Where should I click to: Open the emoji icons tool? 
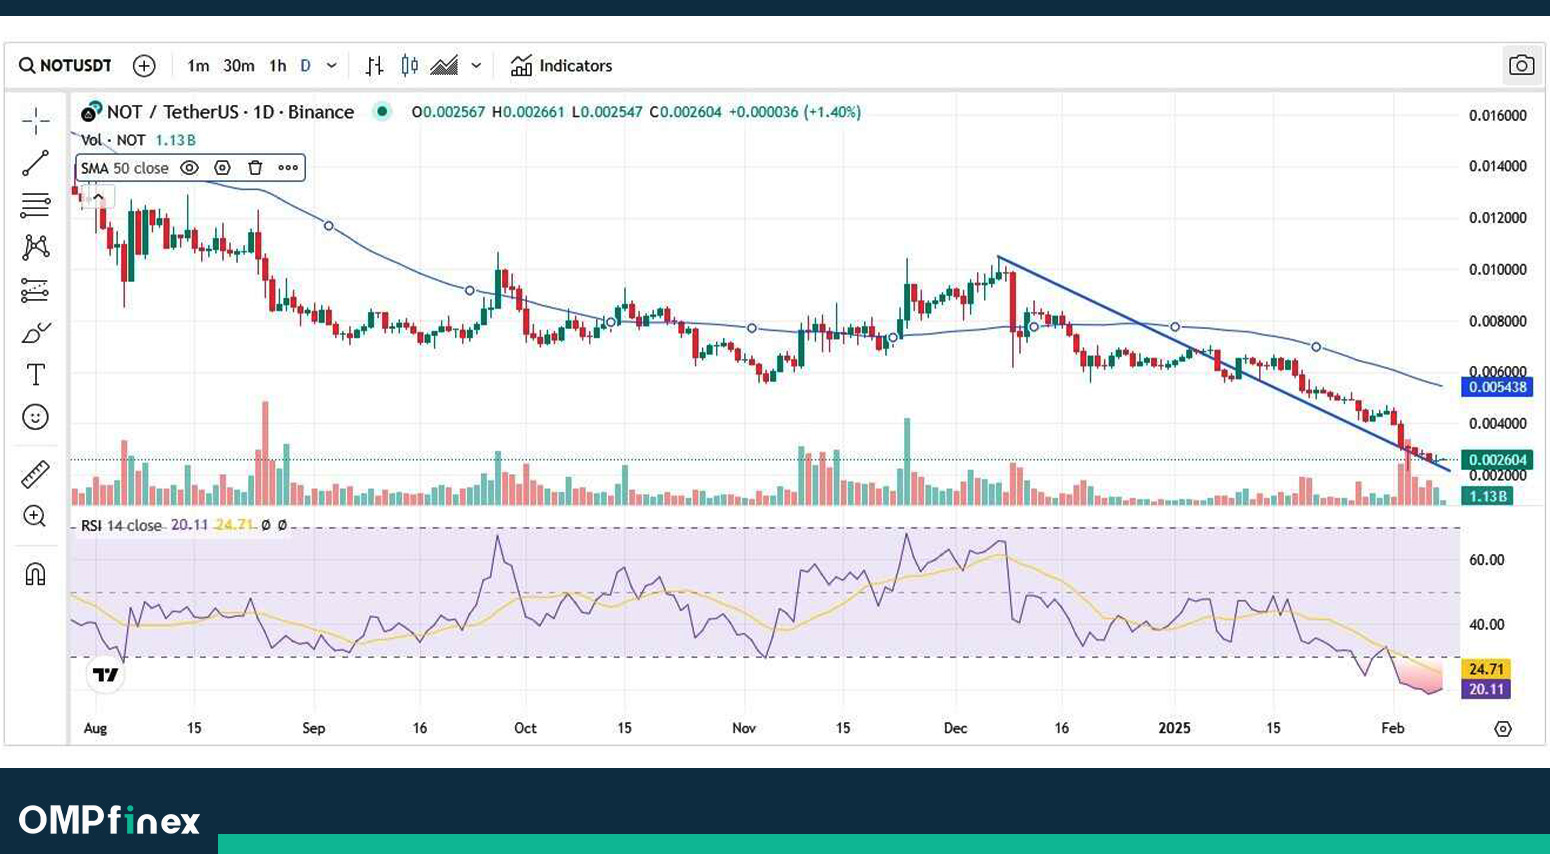coord(35,417)
